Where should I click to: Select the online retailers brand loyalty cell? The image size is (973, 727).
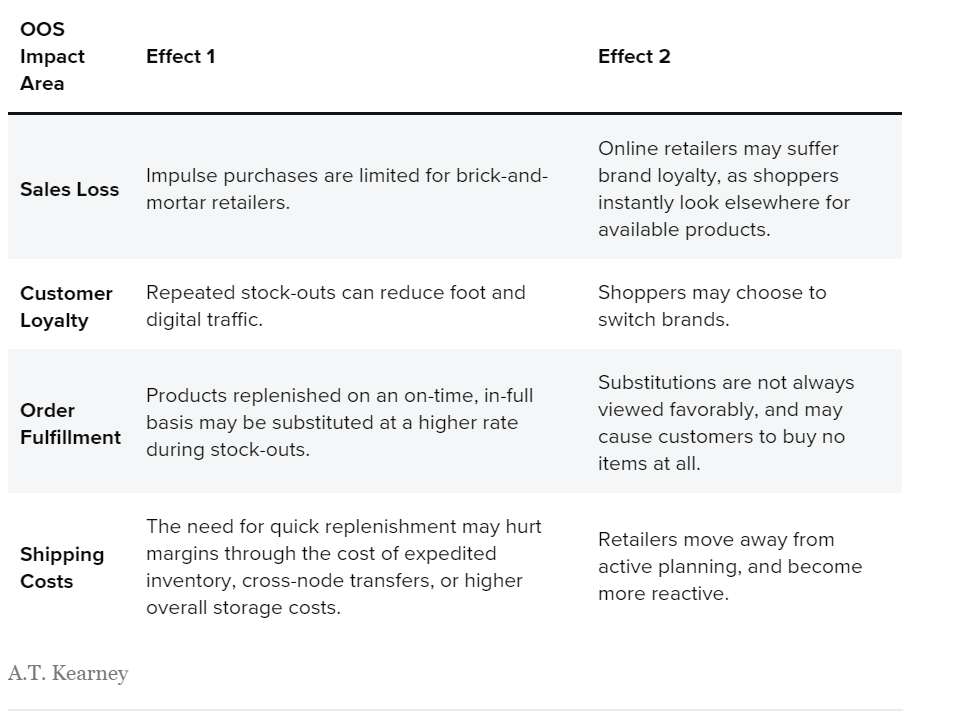click(724, 189)
